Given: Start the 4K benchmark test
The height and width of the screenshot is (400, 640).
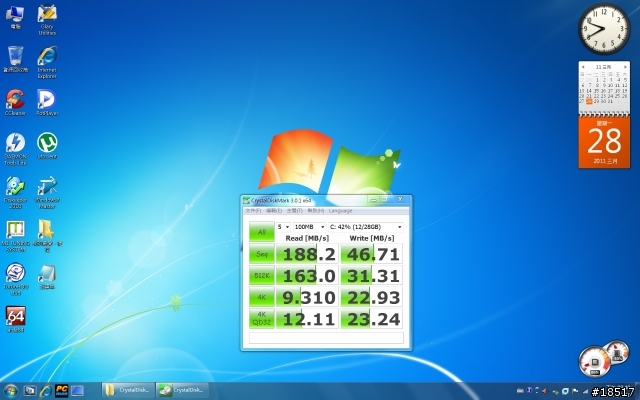Looking at the screenshot, I should coord(262,297).
